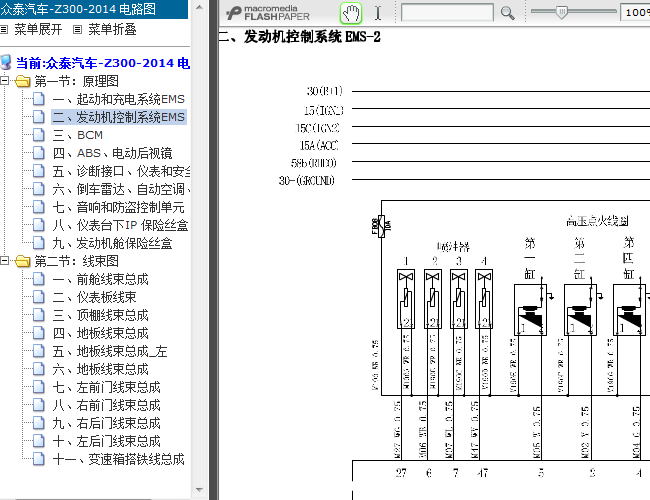Click the page icon beside 七、左前门线束总成
The height and width of the screenshot is (500, 650).
coord(39,387)
